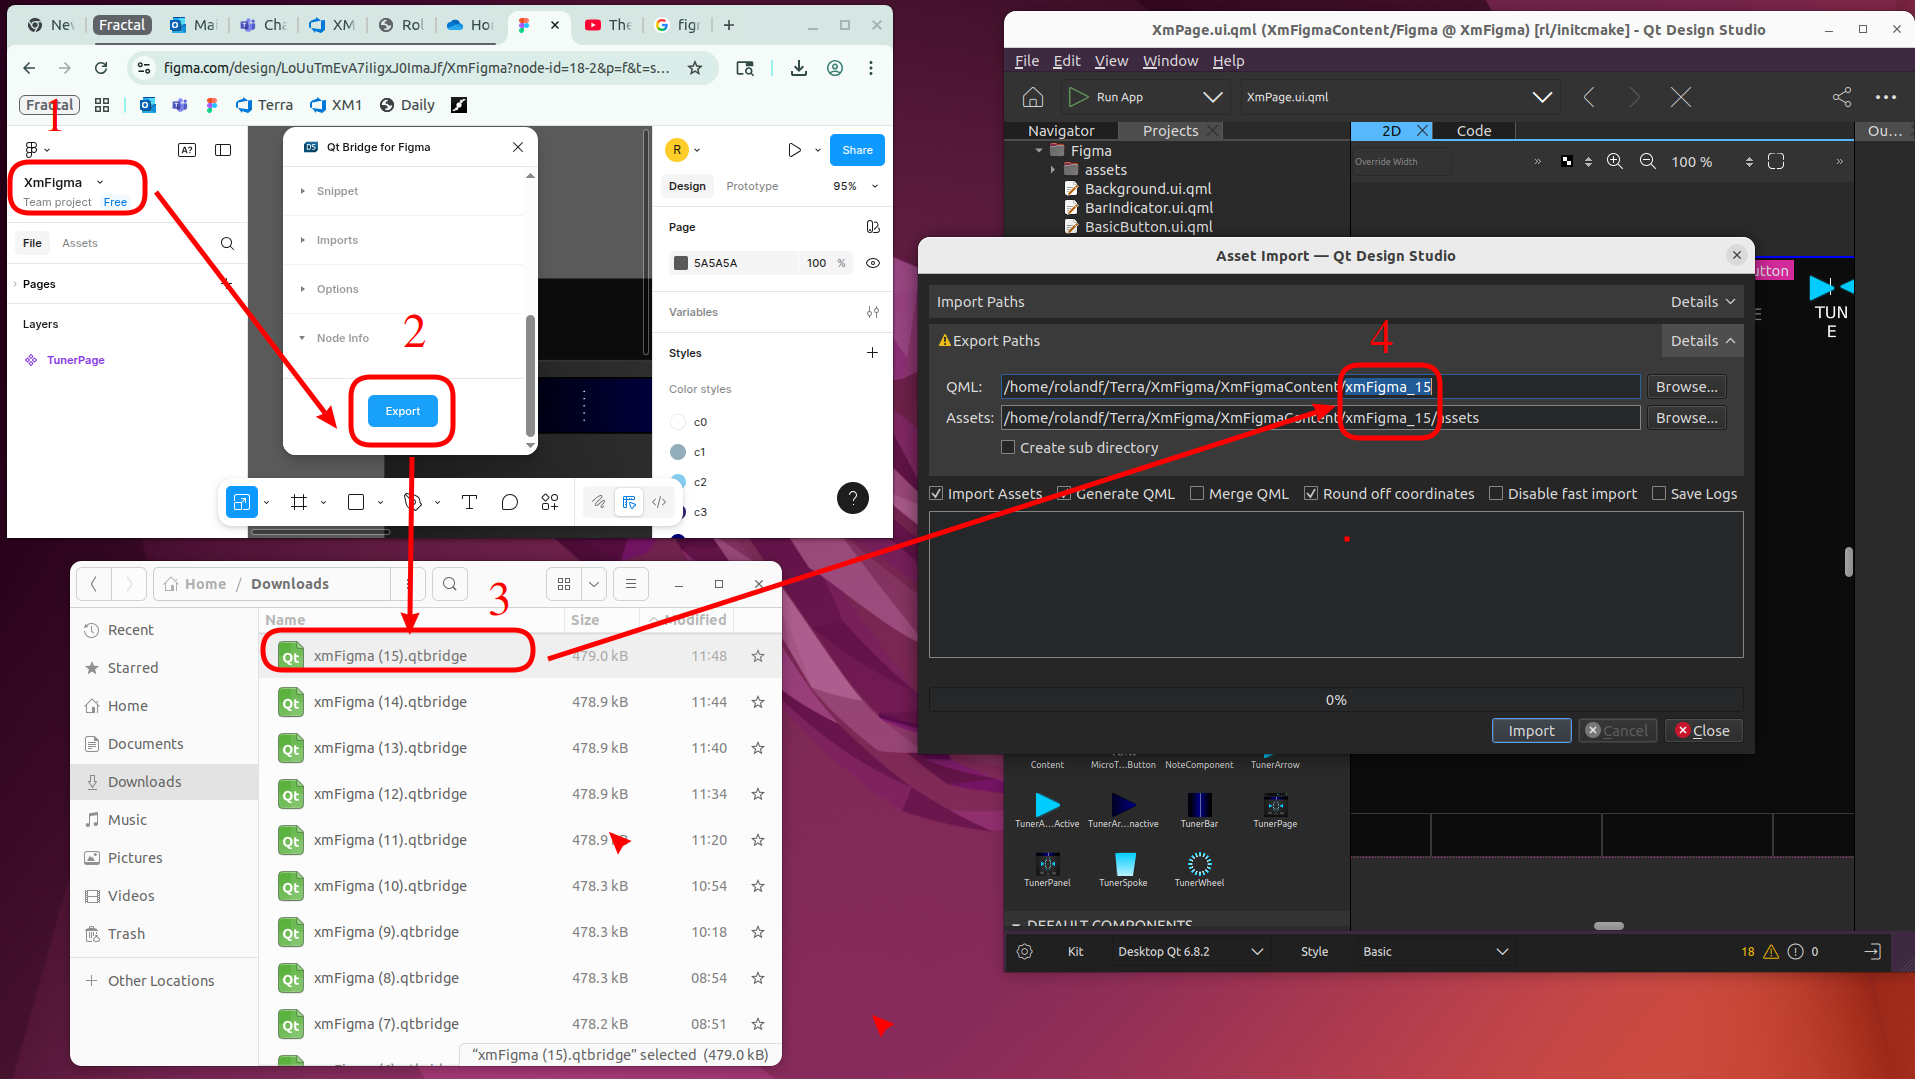Click the file manager search icon
The width and height of the screenshot is (1915, 1079).
450,584
